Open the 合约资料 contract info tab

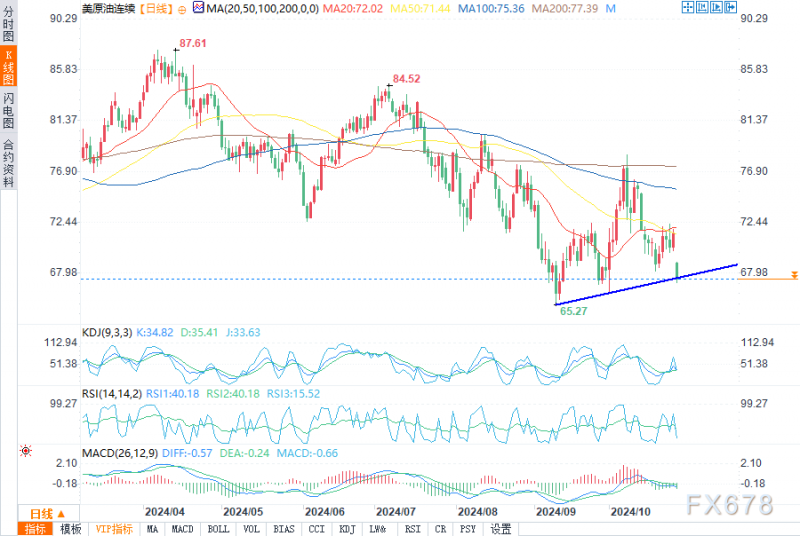[8, 162]
